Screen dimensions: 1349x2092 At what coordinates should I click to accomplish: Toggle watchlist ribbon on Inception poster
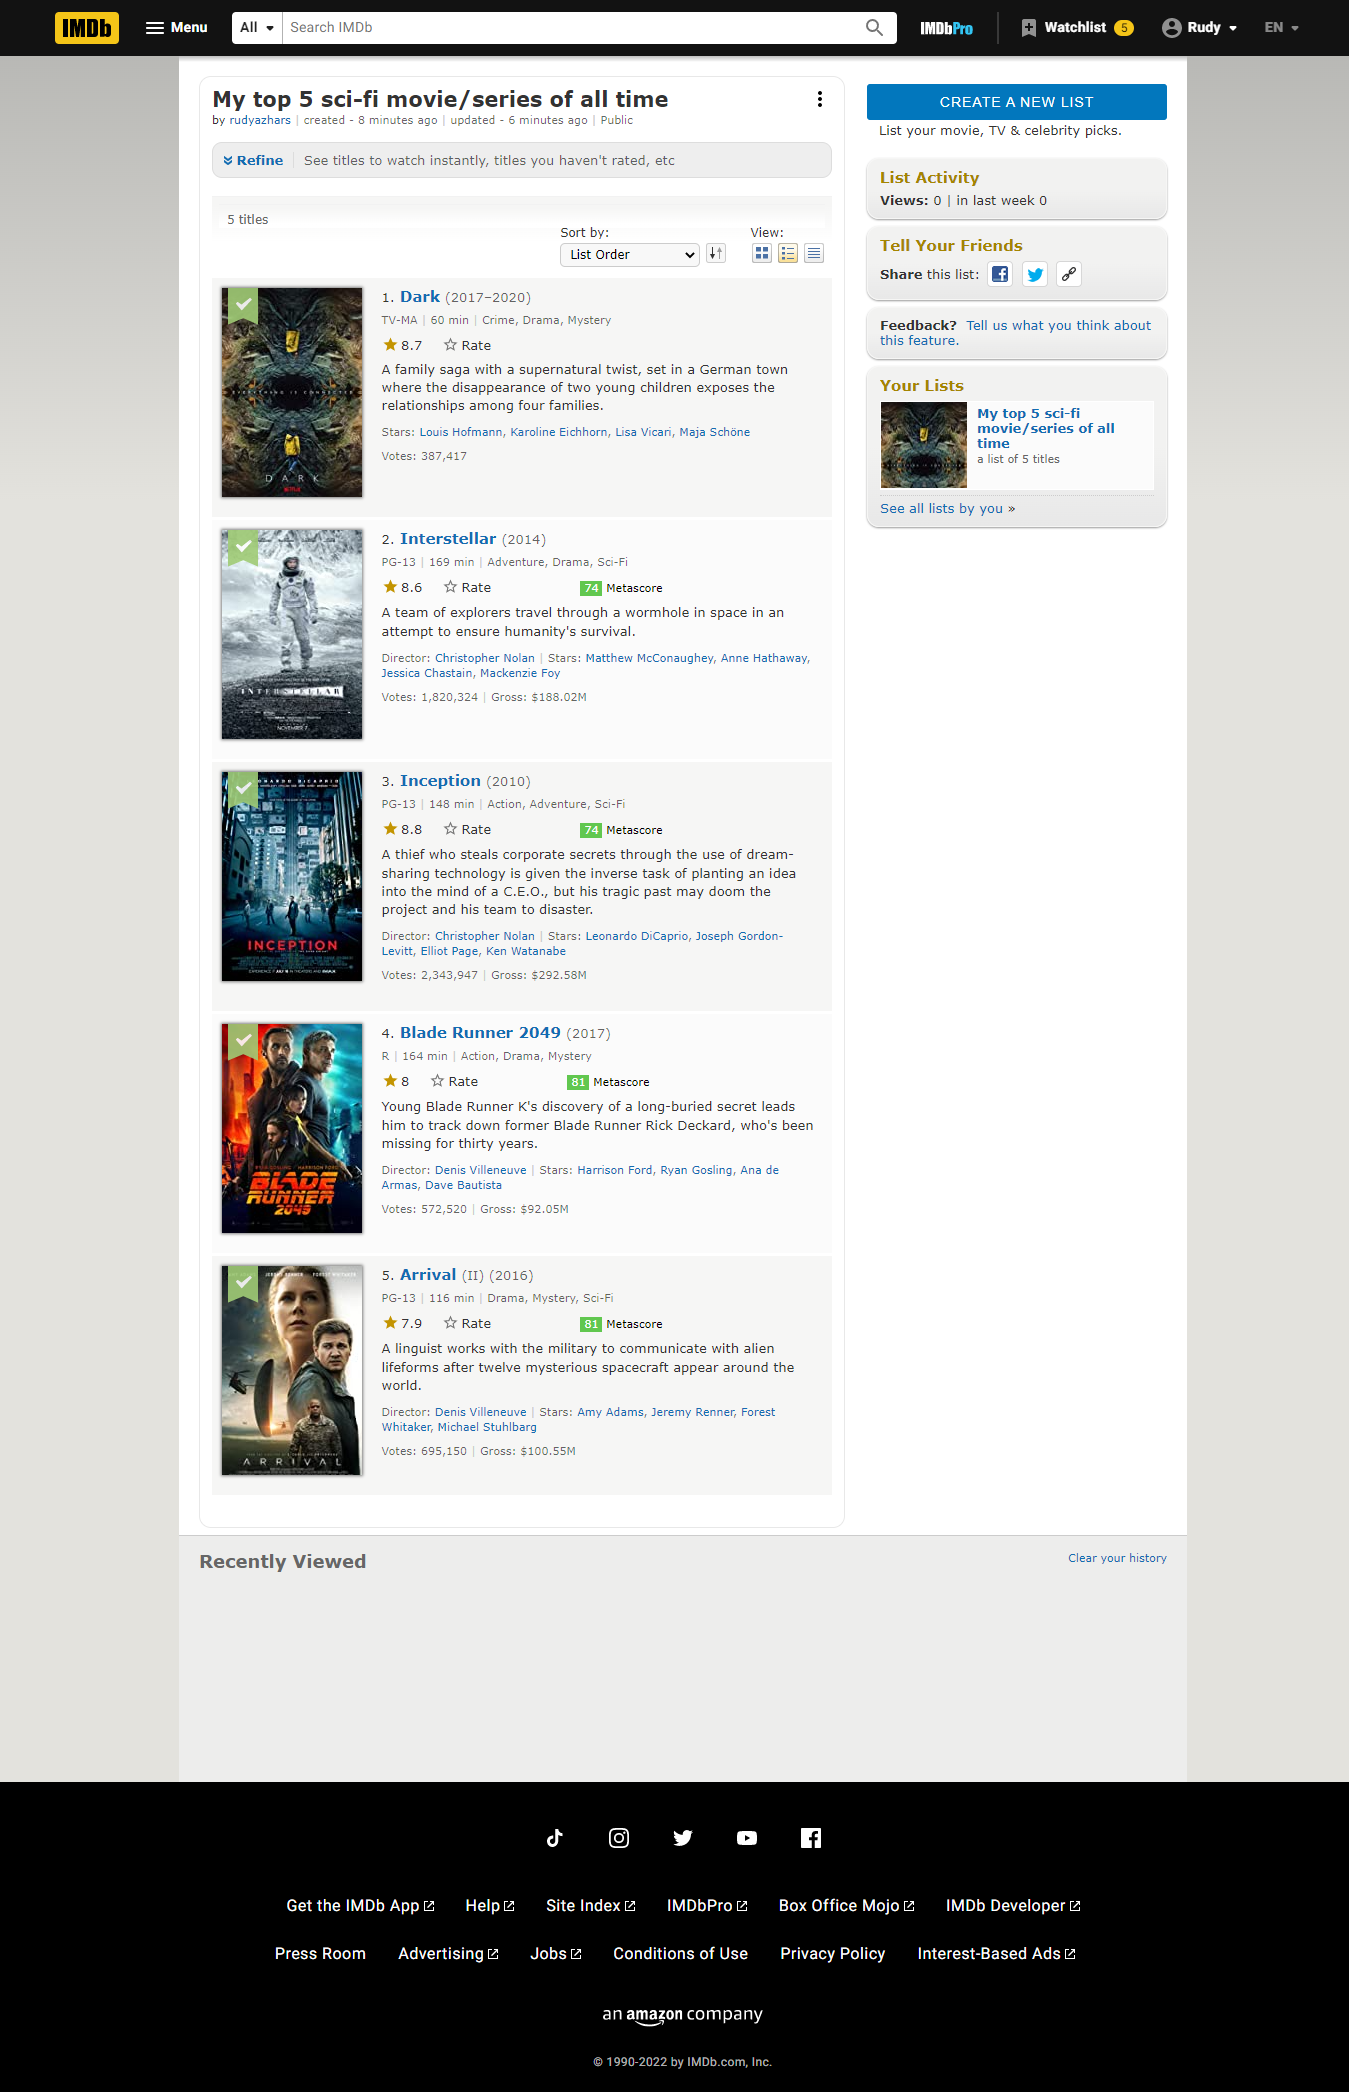[243, 788]
